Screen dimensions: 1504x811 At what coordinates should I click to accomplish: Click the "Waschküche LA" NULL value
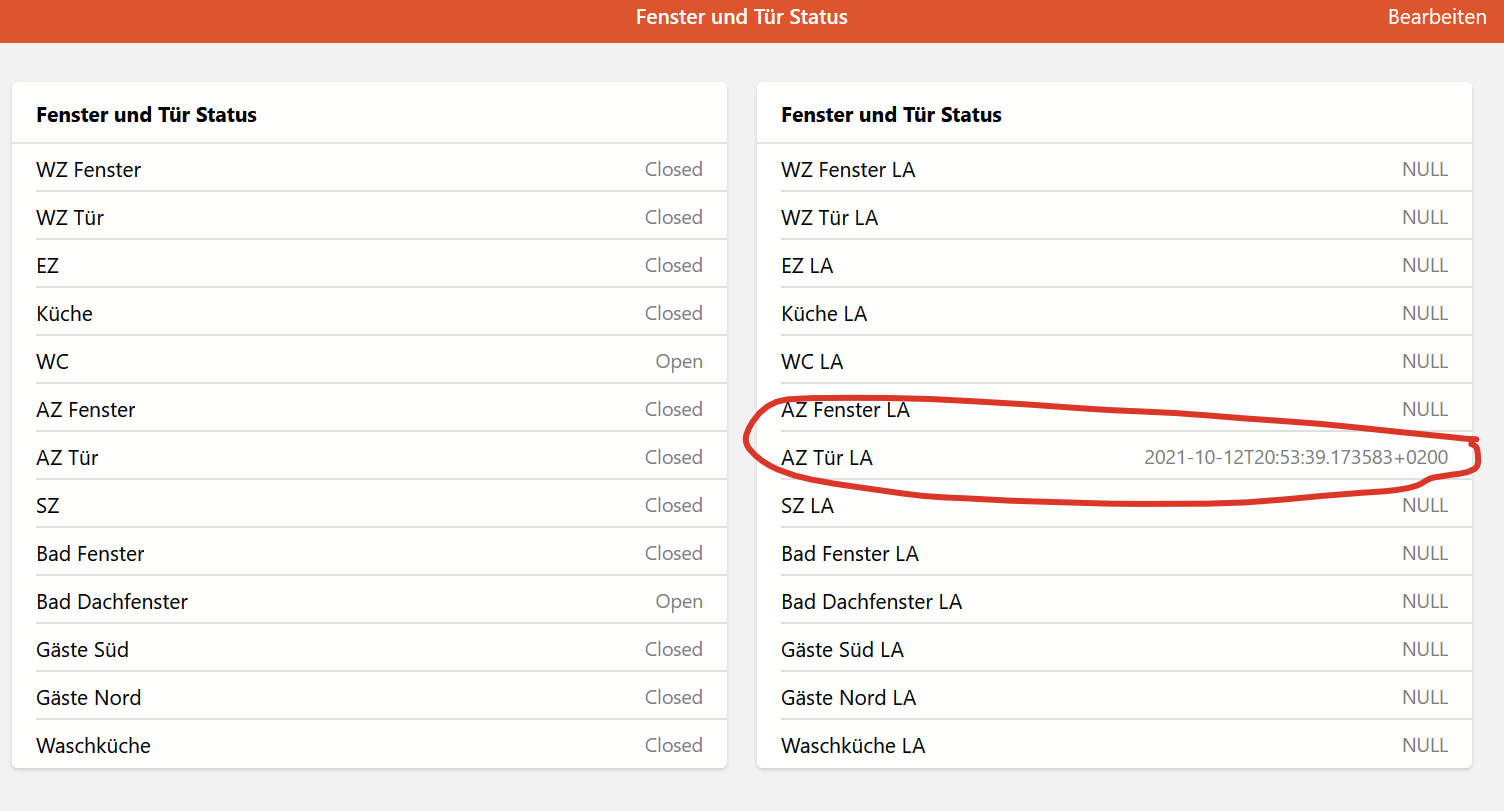pyautogui.click(x=1425, y=745)
